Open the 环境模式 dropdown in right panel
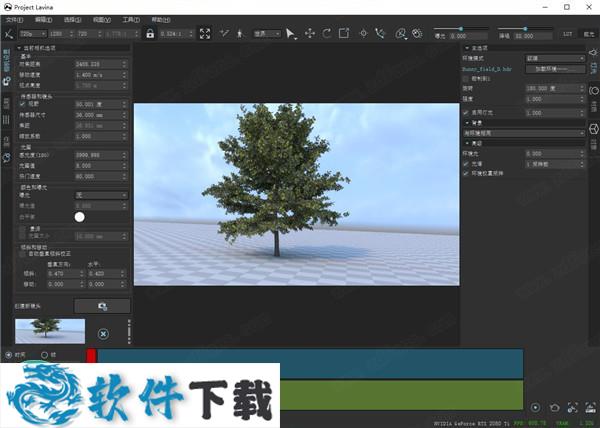Viewport: 600px width, 428px height. click(555, 58)
